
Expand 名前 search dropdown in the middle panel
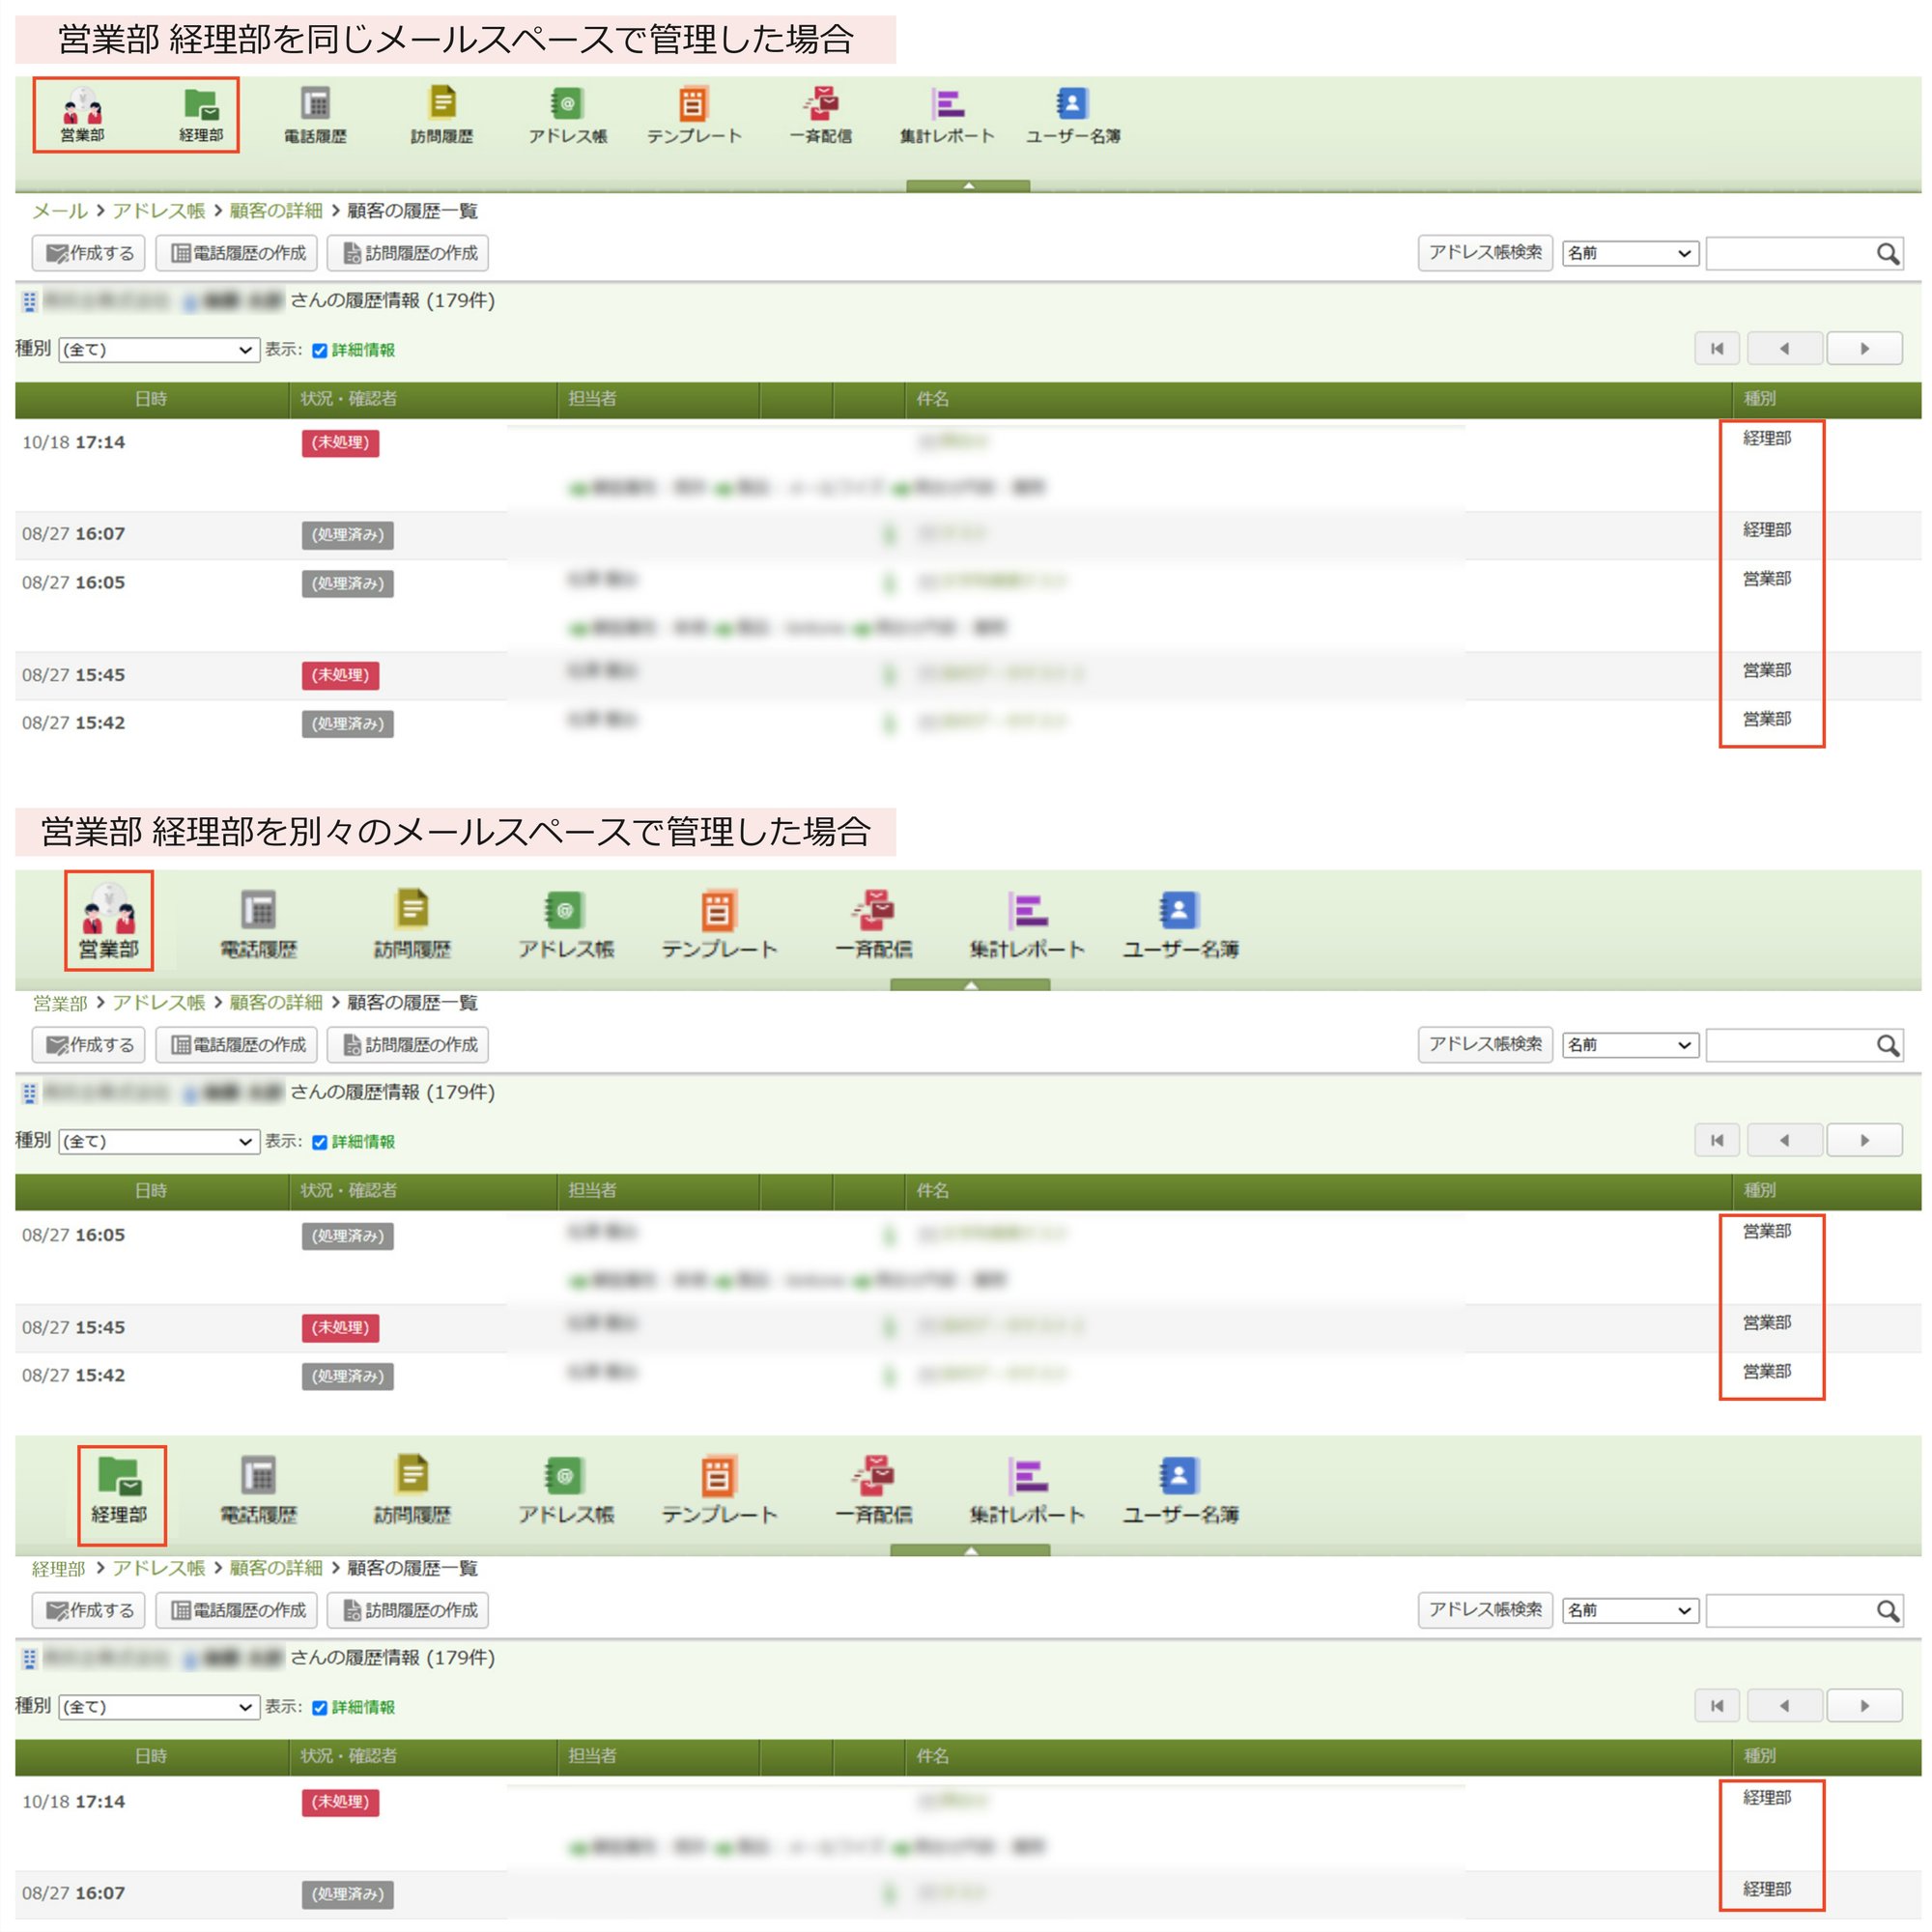tap(1629, 1045)
